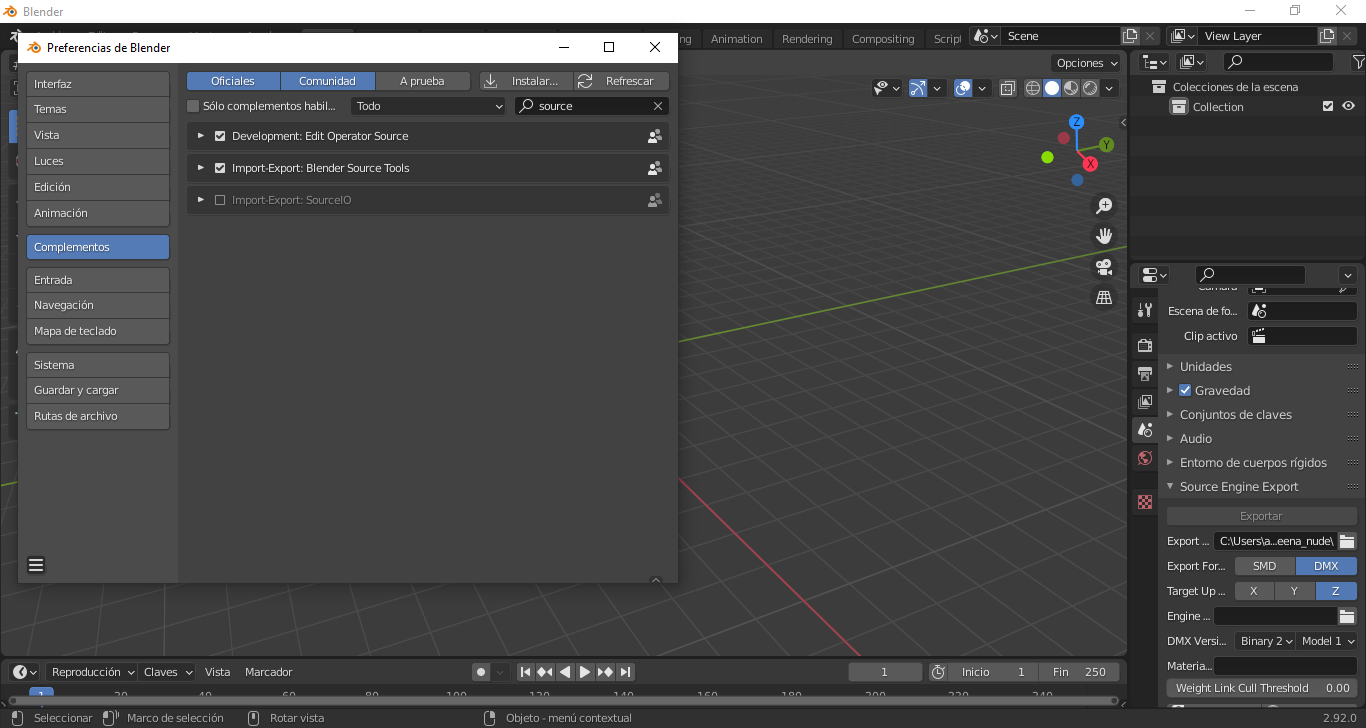Enable Import-Export: SourceIO add-on checkbox
This screenshot has width=1366, height=728.
point(220,200)
